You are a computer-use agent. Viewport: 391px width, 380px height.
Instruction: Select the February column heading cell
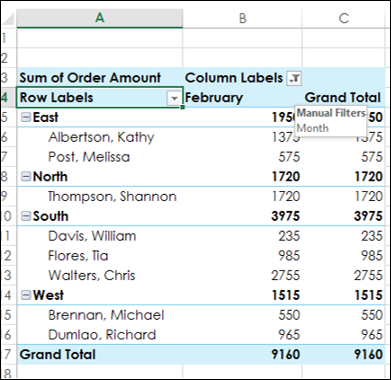242,98
